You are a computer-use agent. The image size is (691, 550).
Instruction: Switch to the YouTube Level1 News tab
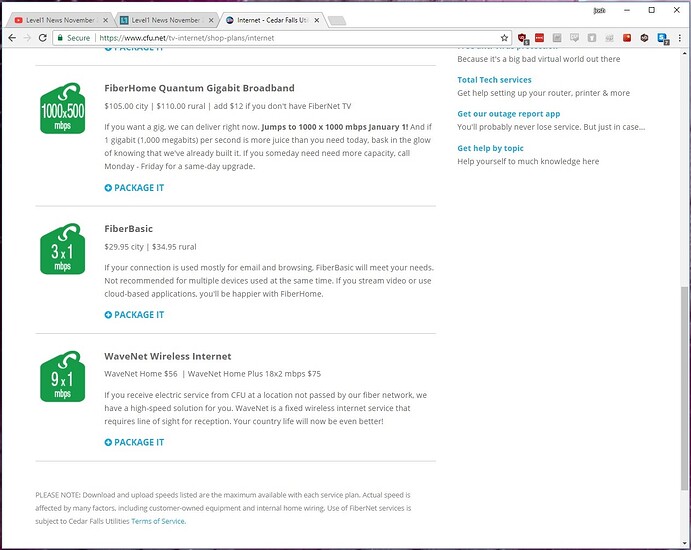click(x=59, y=20)
